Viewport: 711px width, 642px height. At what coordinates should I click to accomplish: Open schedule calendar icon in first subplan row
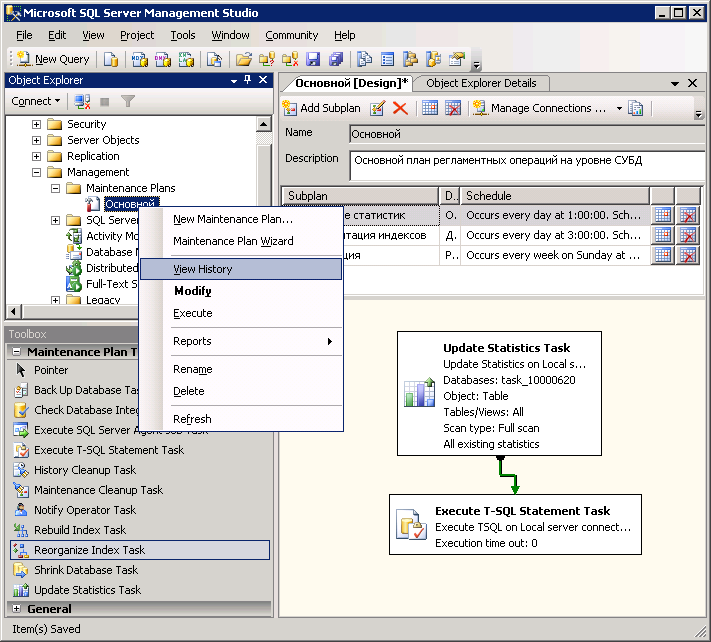pos(662,215)
